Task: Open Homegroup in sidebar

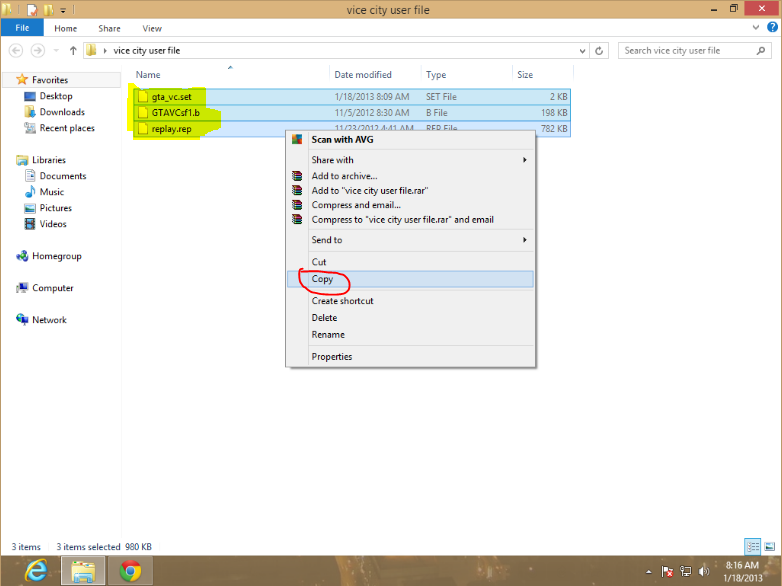Action: (x=56, y=256)
